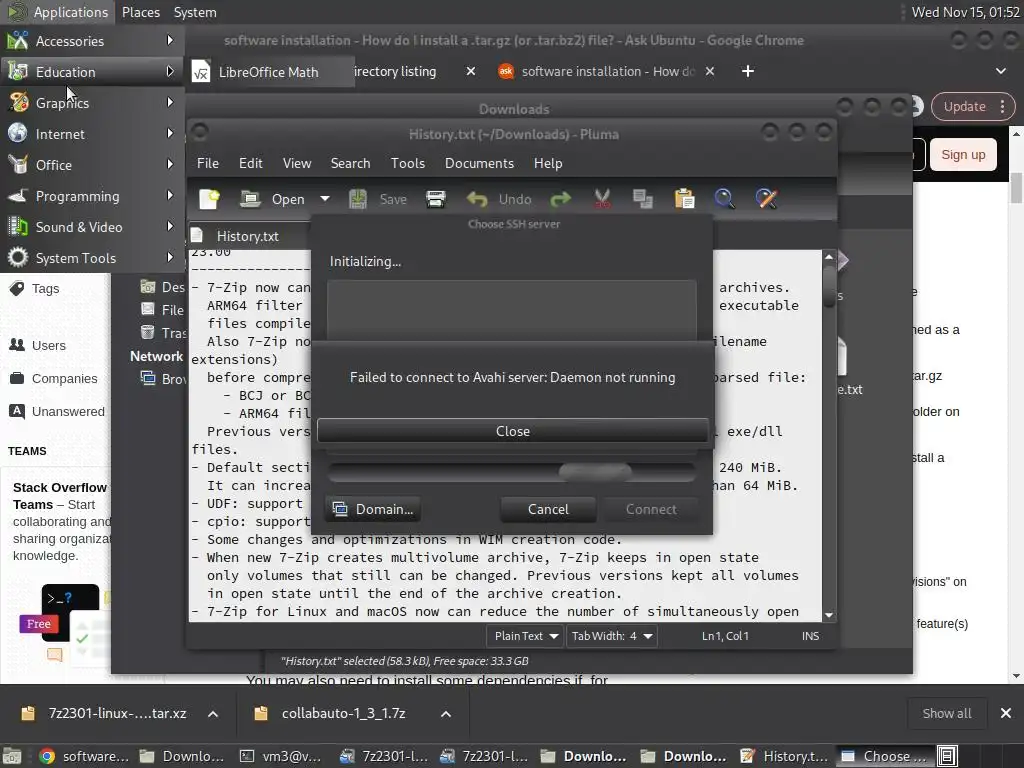Image resolution: width=1024 pixels, height=768 pixels.
Task: Open the Places menu in top panel
Action: 140,12
